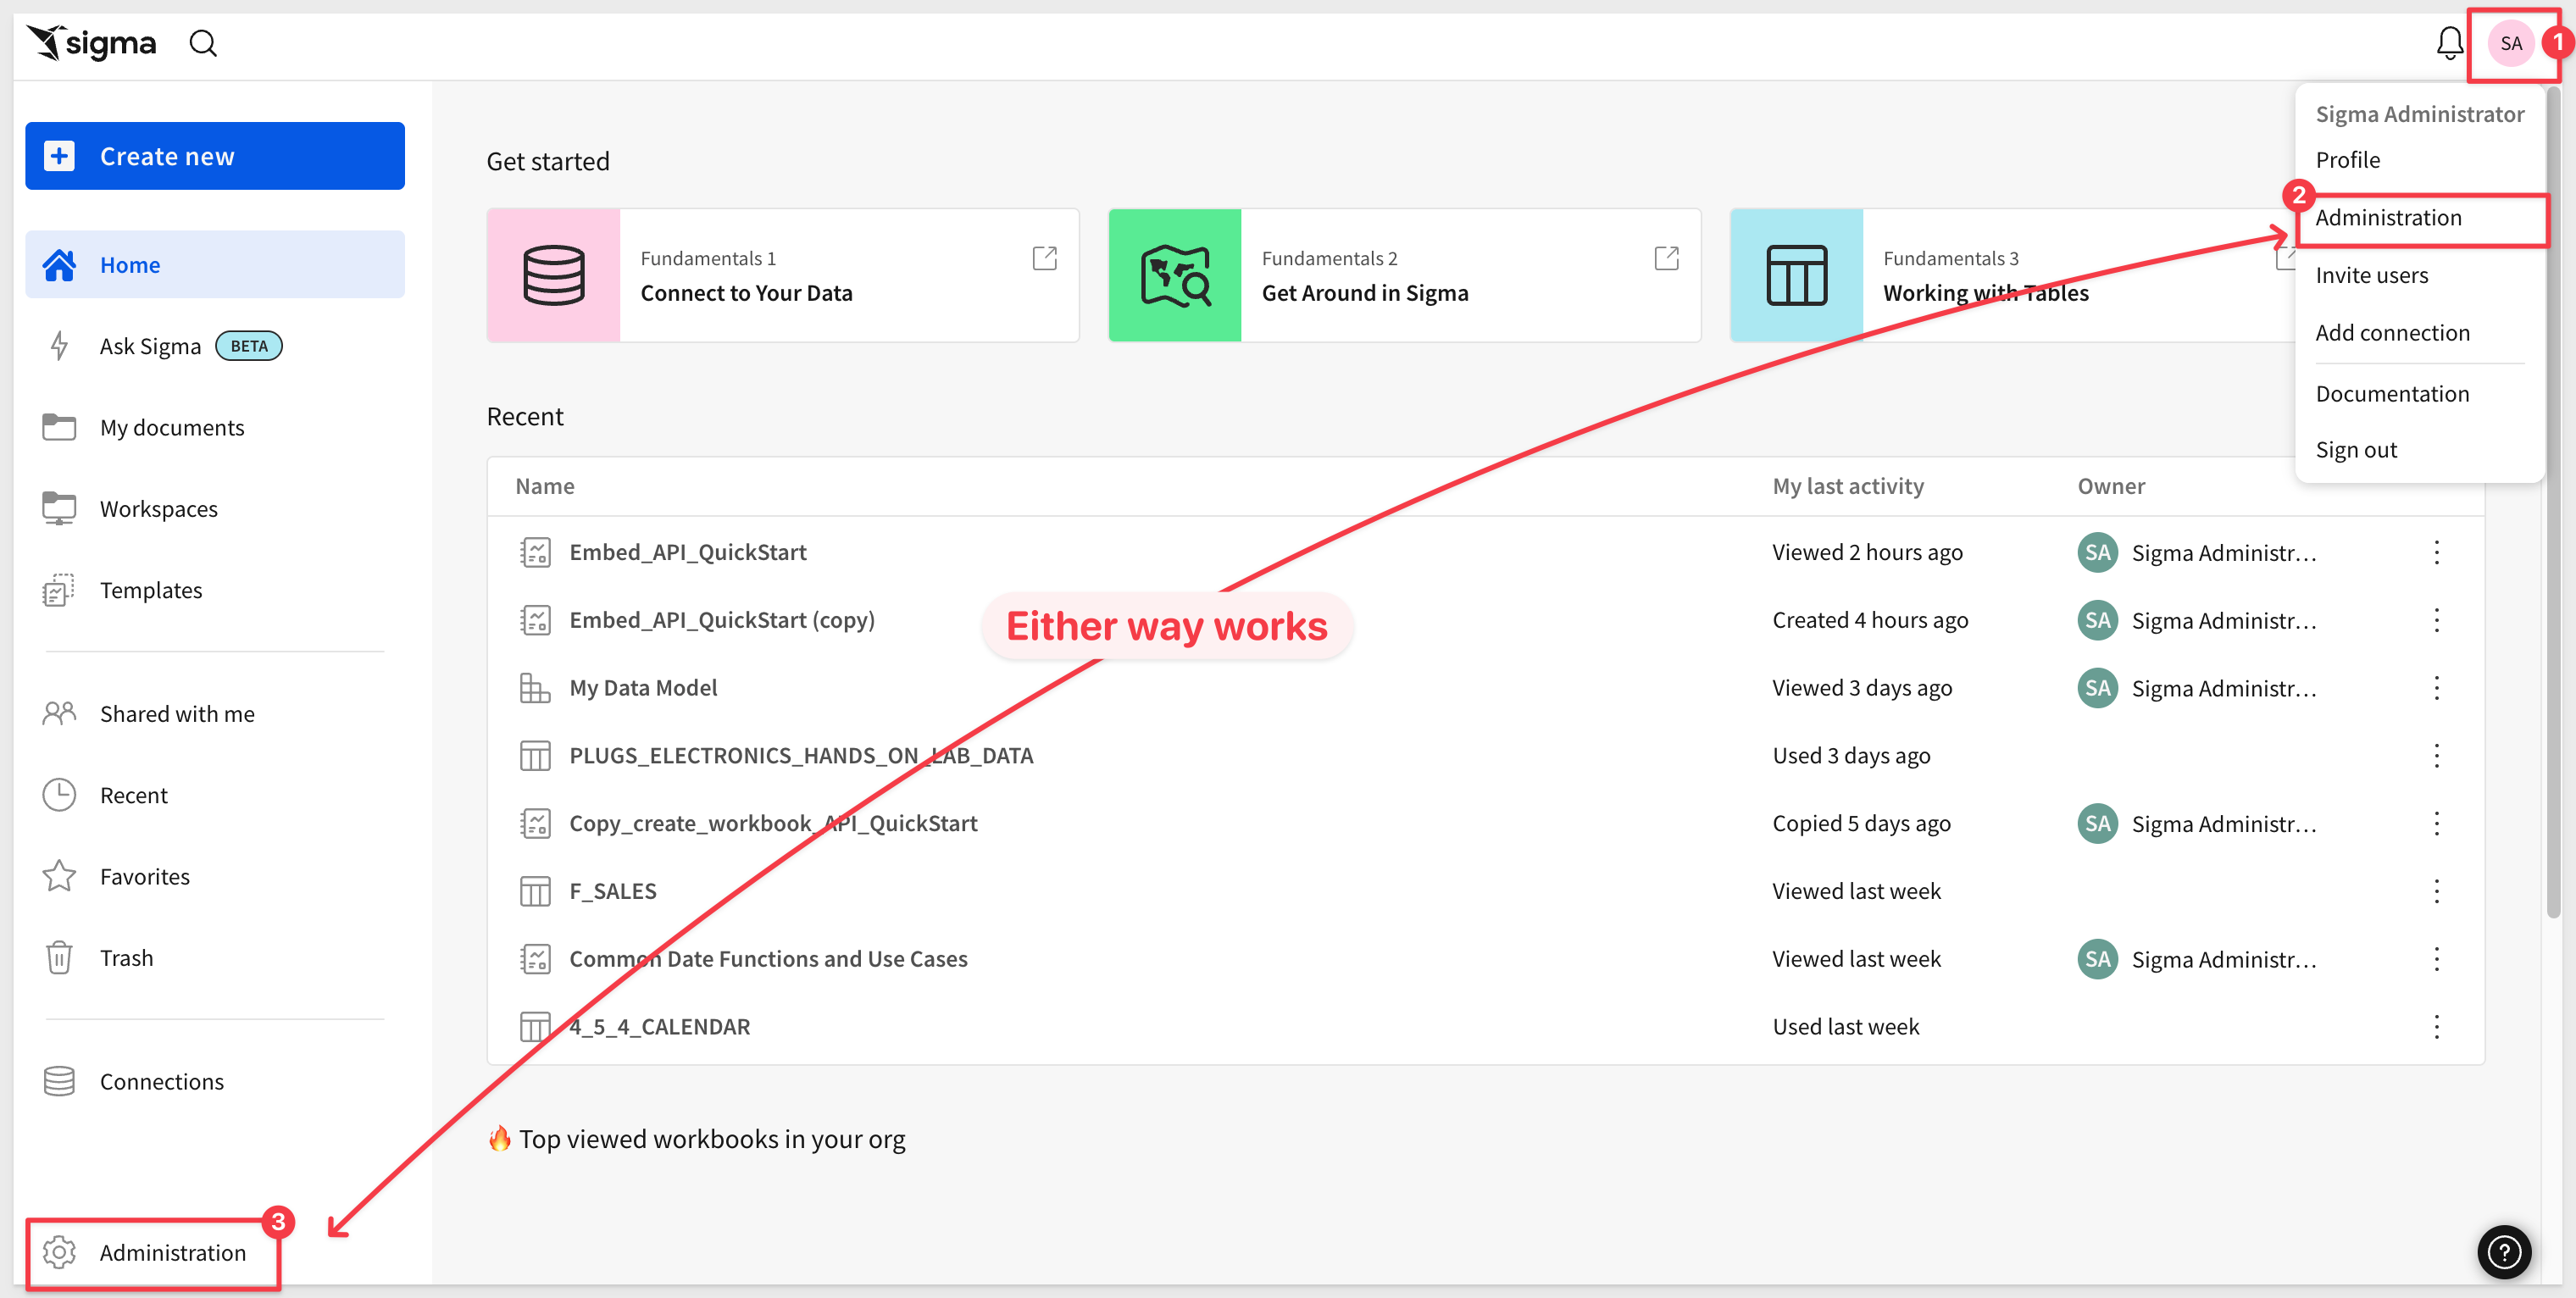Click the Get Around in Sigma card title

1365,293
